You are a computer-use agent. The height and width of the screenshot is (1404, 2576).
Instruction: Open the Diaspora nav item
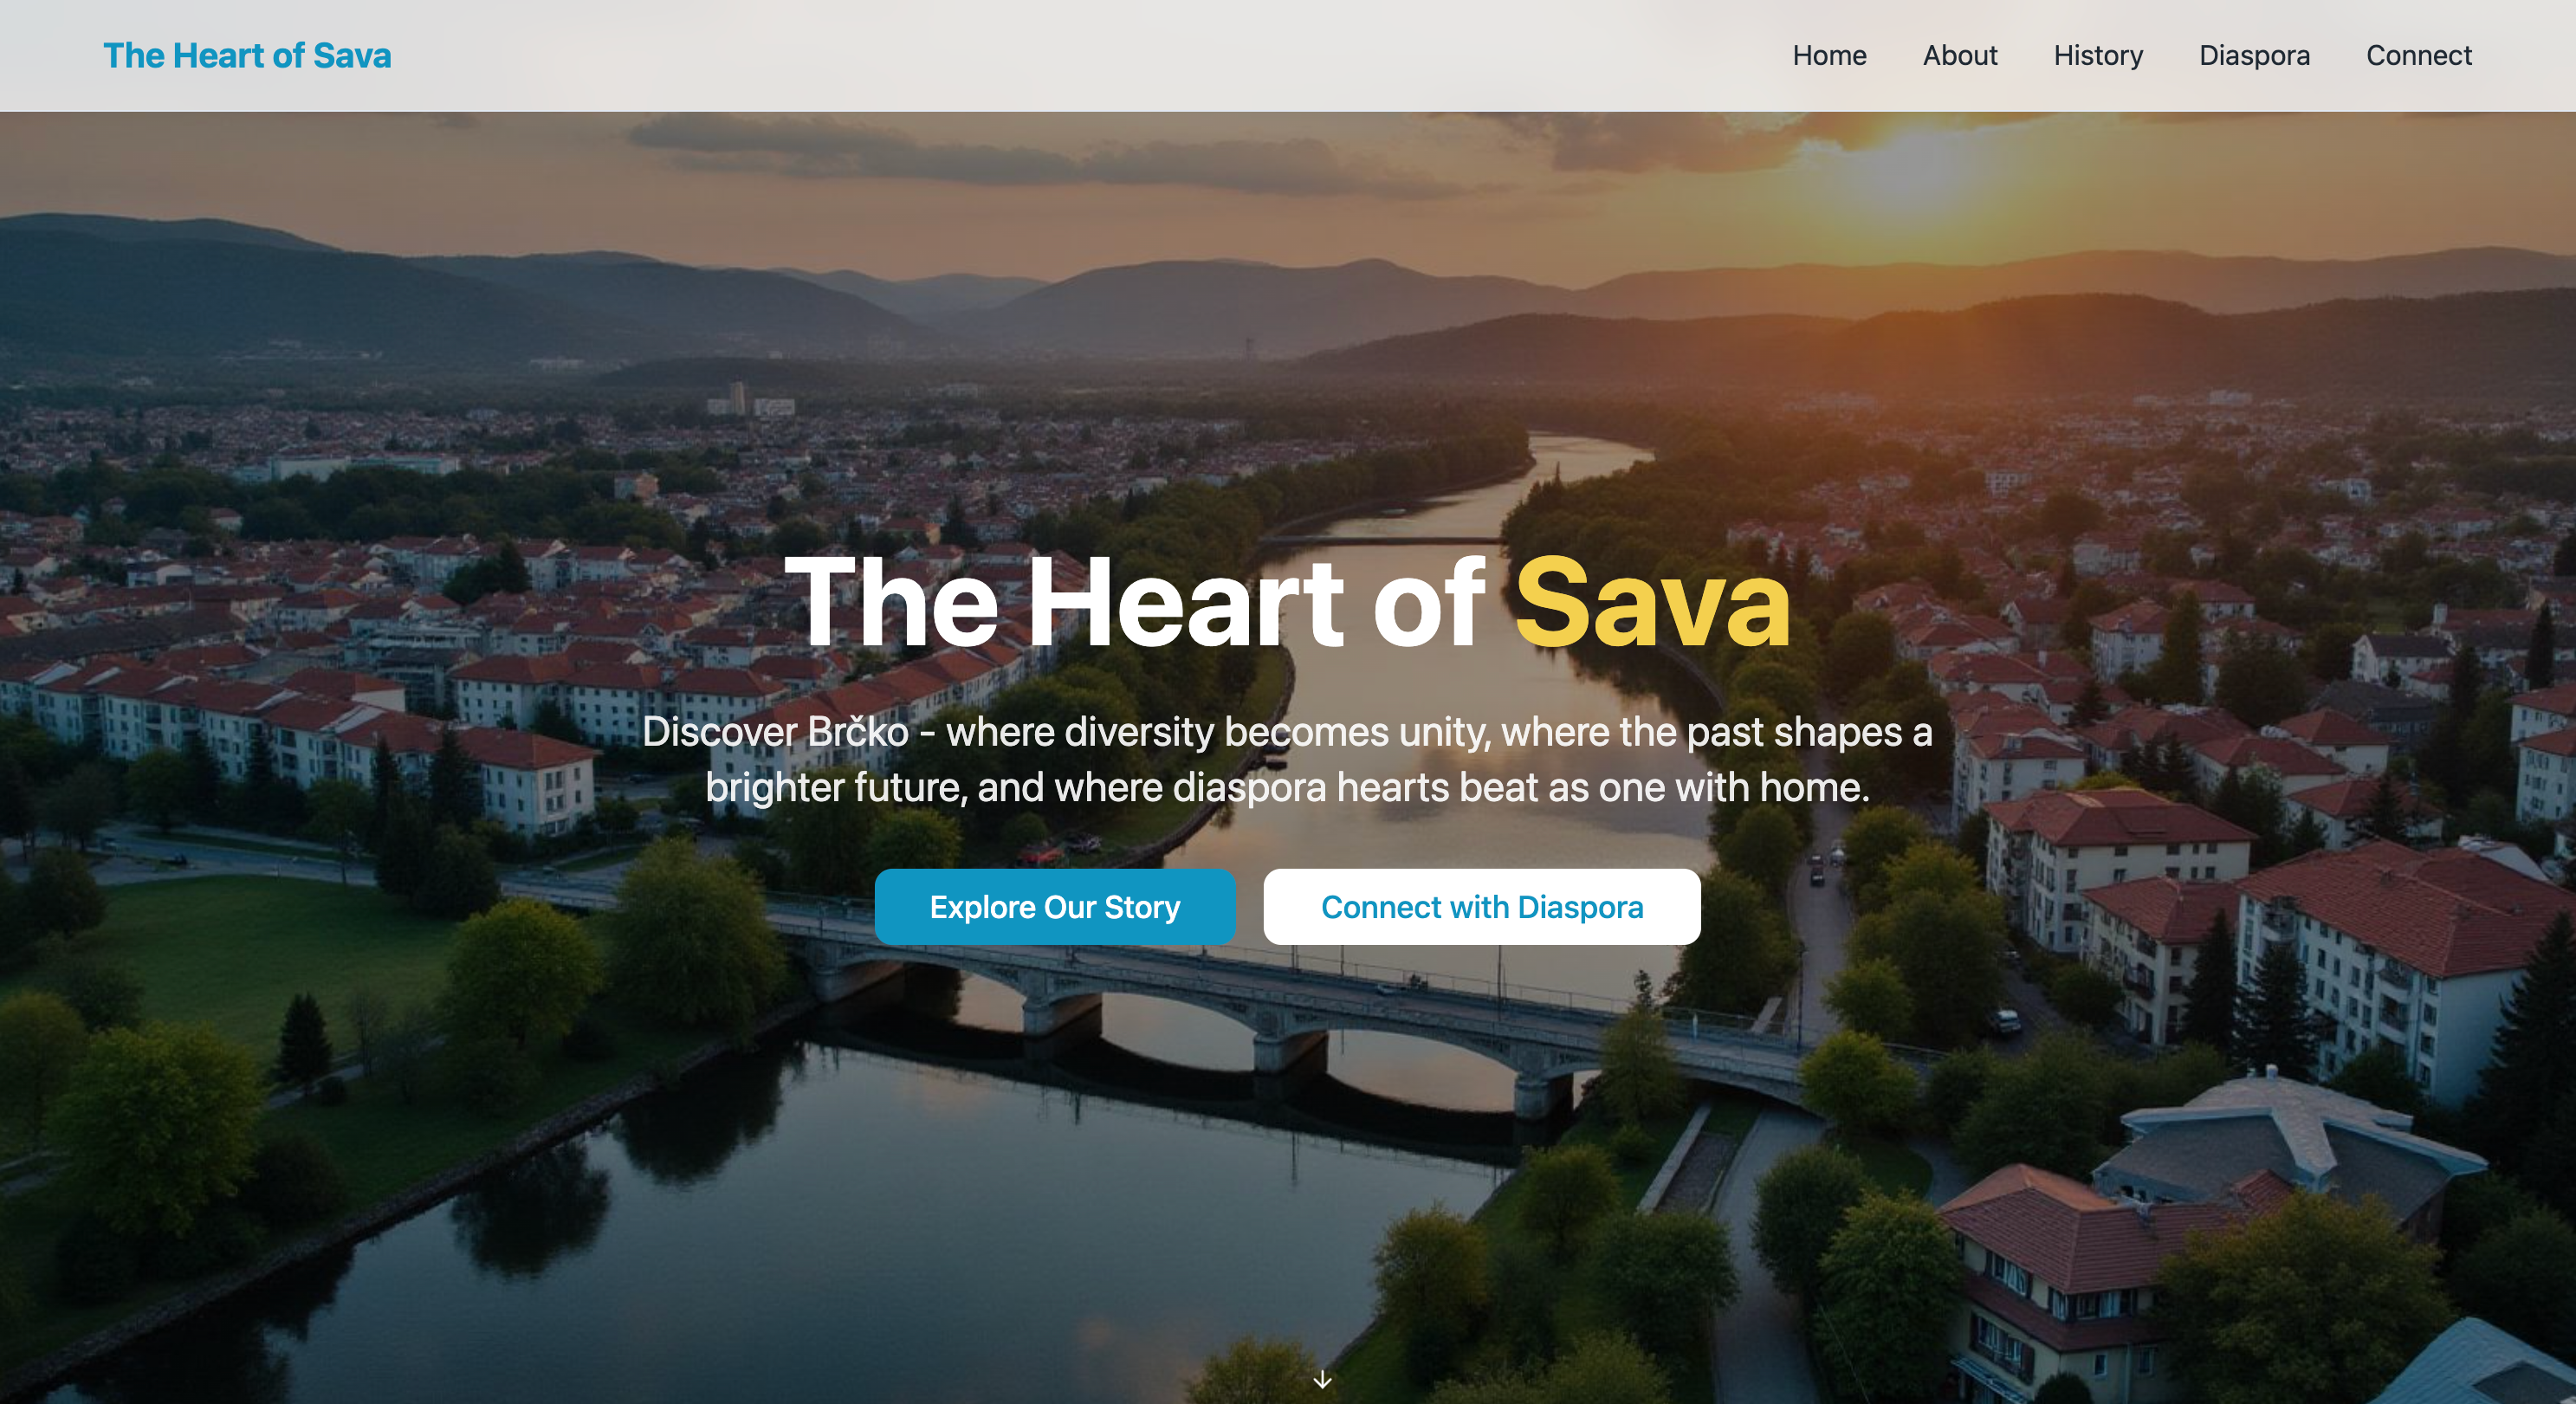click(x=2254, y=55)
